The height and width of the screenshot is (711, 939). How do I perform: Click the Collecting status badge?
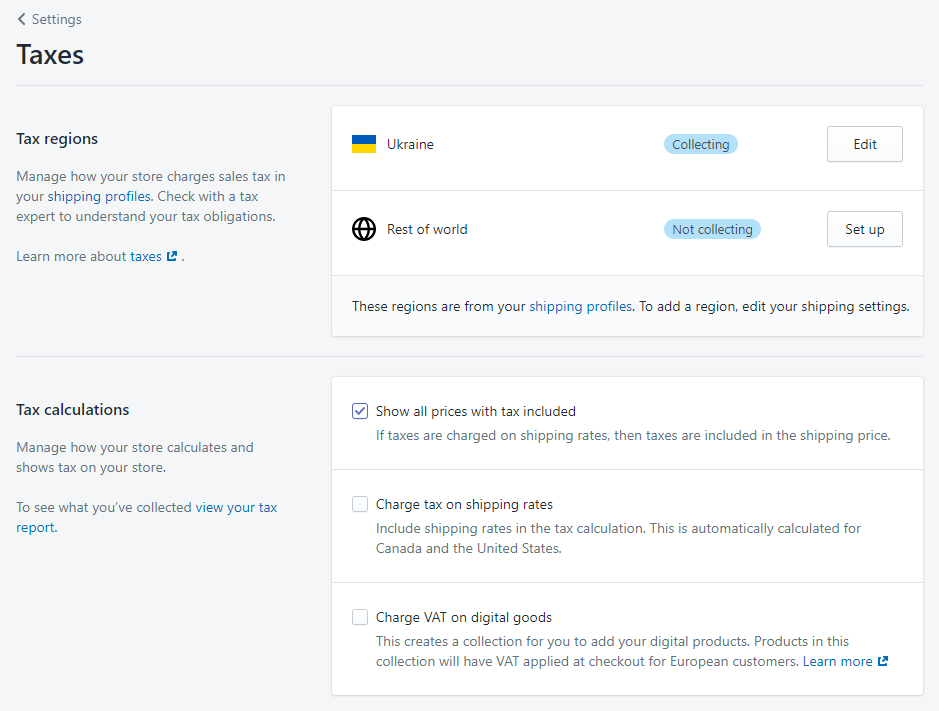tap(700, 144)
